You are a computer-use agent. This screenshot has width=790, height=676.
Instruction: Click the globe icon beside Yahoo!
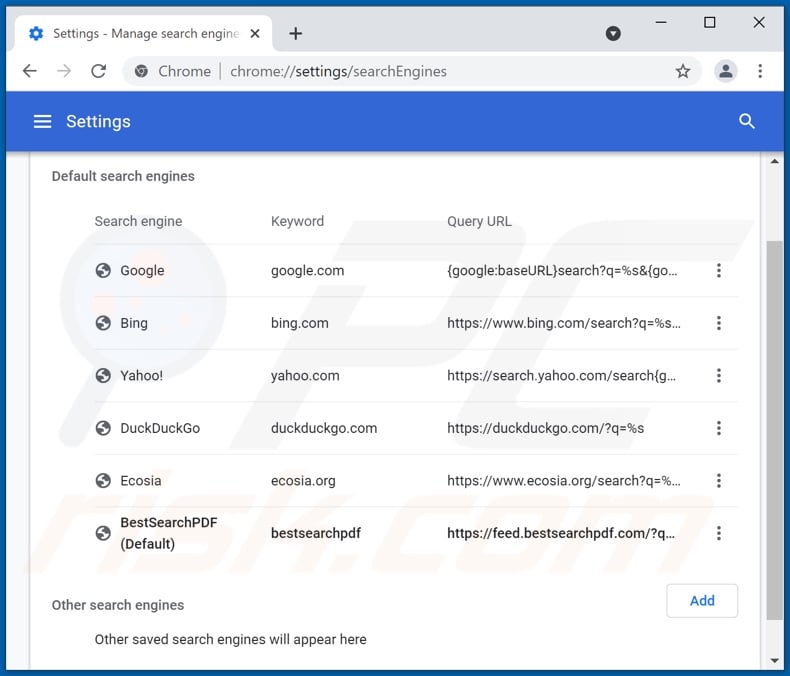[103, 375]
